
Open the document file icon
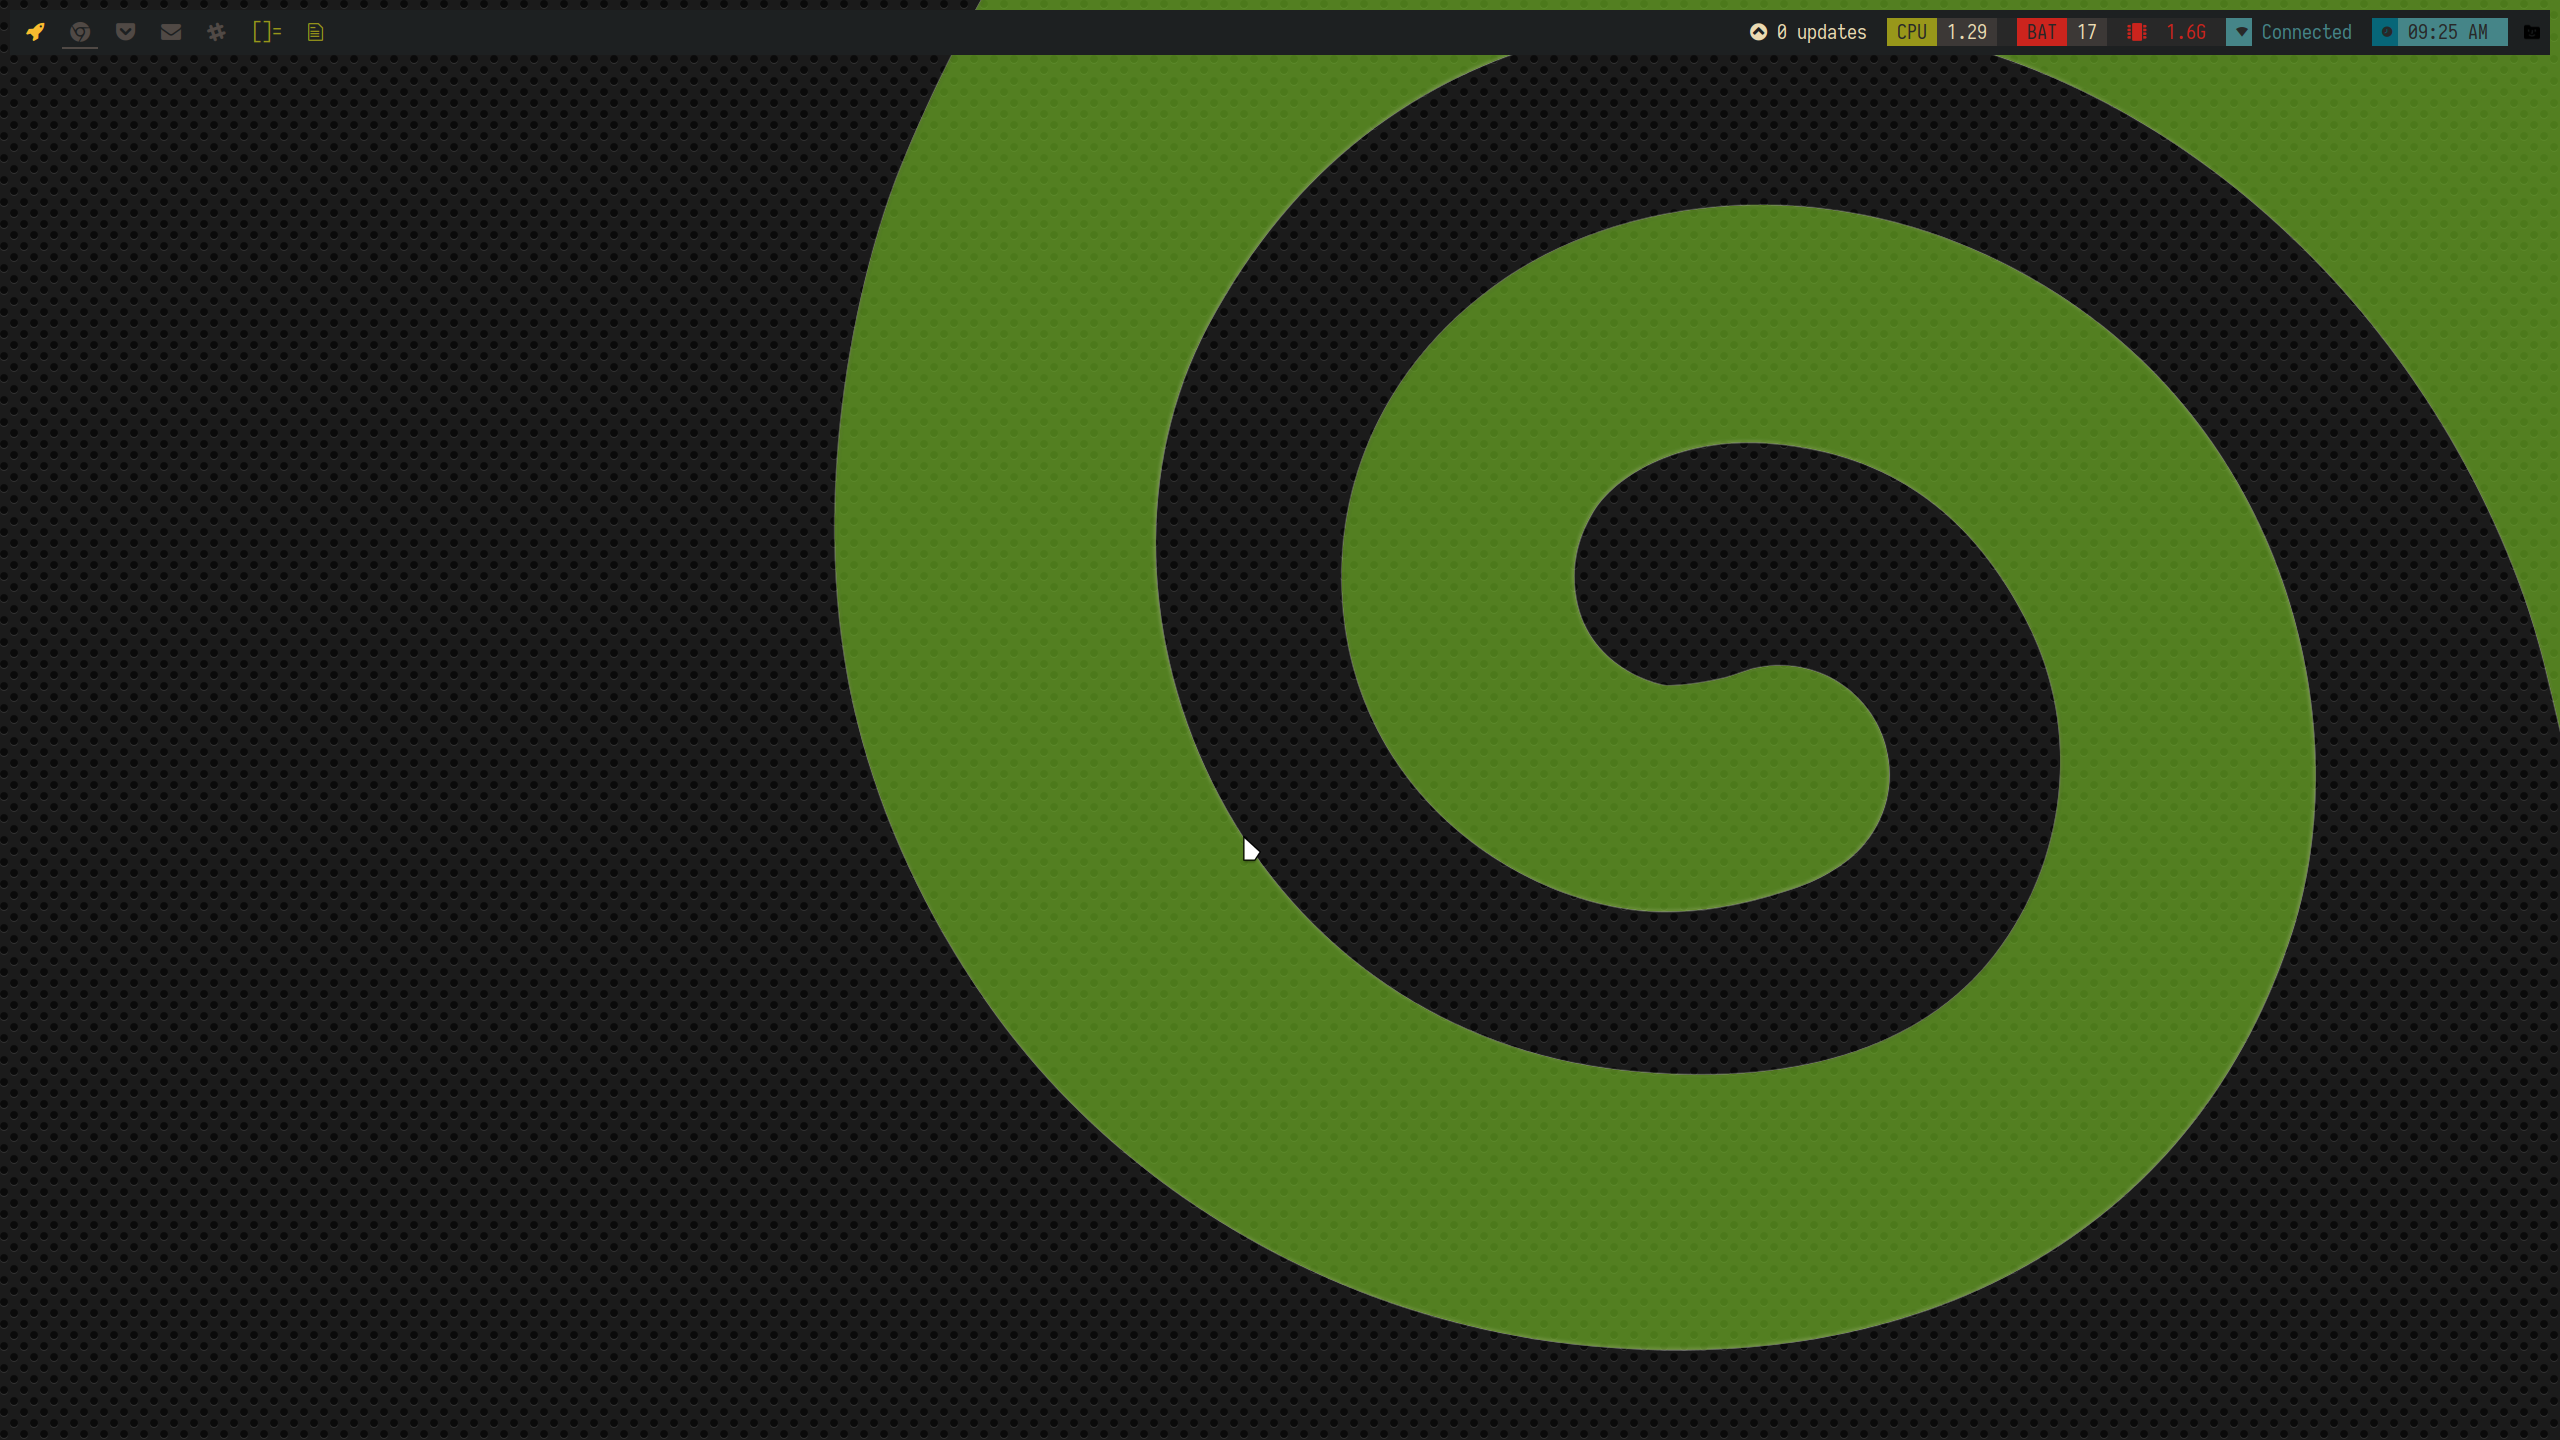click(315, 32)
